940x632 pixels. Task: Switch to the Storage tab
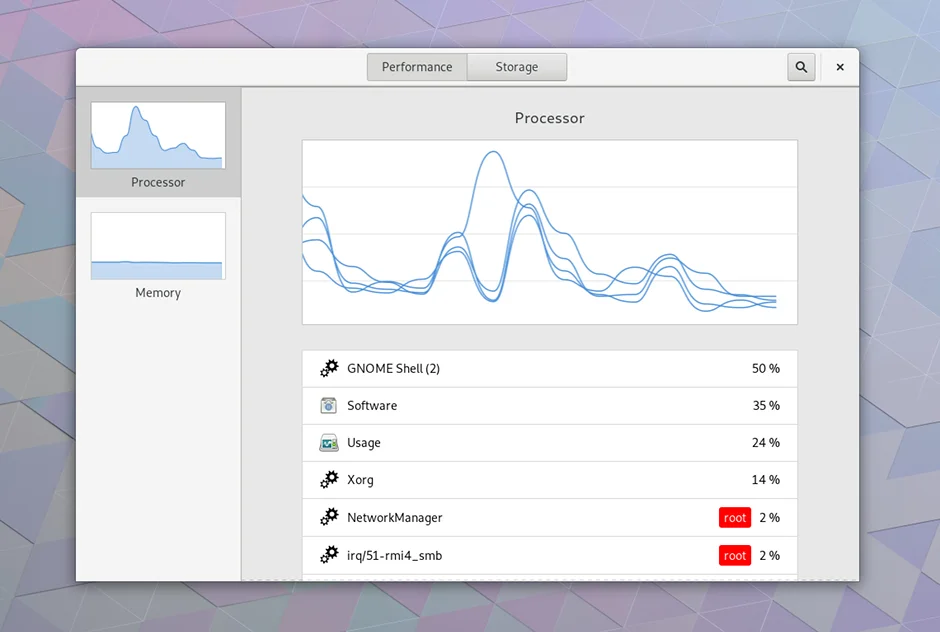coord(517,67)
